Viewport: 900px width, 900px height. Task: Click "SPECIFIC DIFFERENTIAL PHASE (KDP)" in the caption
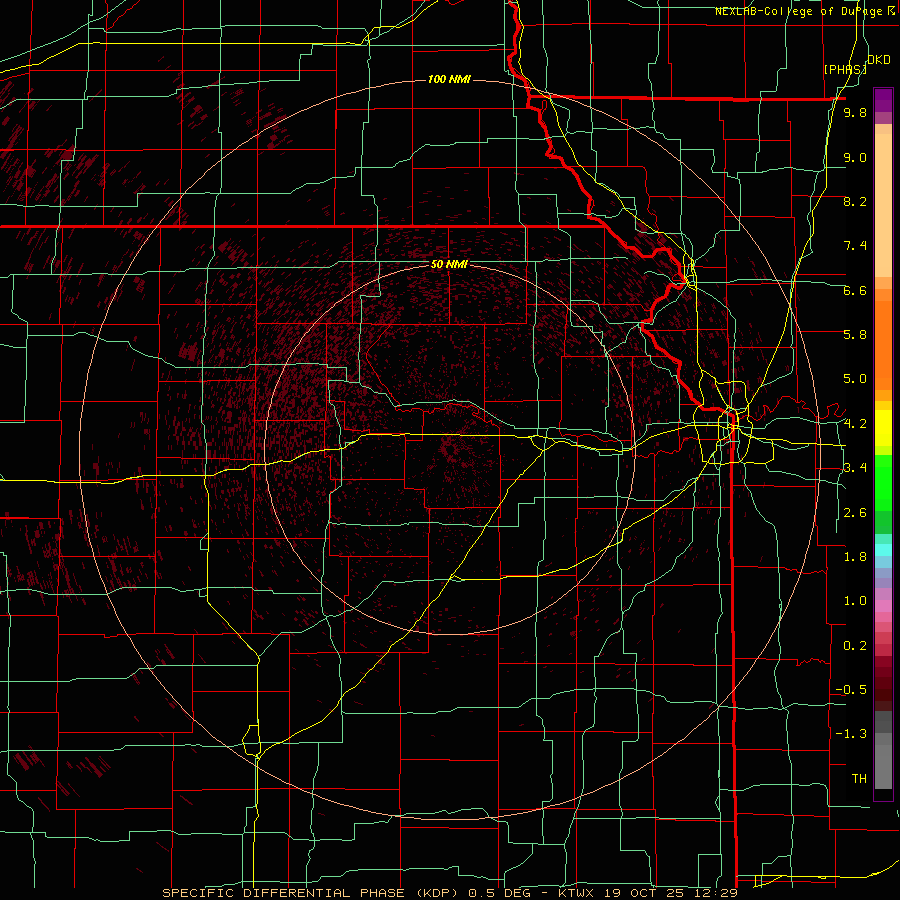click(312, 893)
